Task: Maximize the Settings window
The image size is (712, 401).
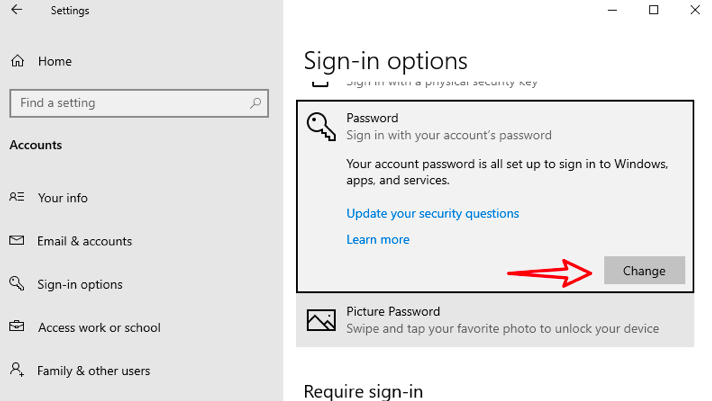Action: pyautogui.click(x=653, y=10)
